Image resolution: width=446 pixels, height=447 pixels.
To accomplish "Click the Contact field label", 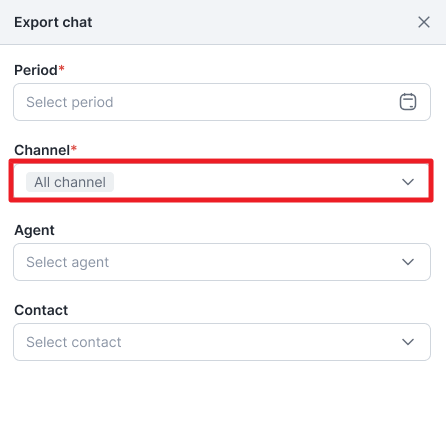I will pos(41,310).
